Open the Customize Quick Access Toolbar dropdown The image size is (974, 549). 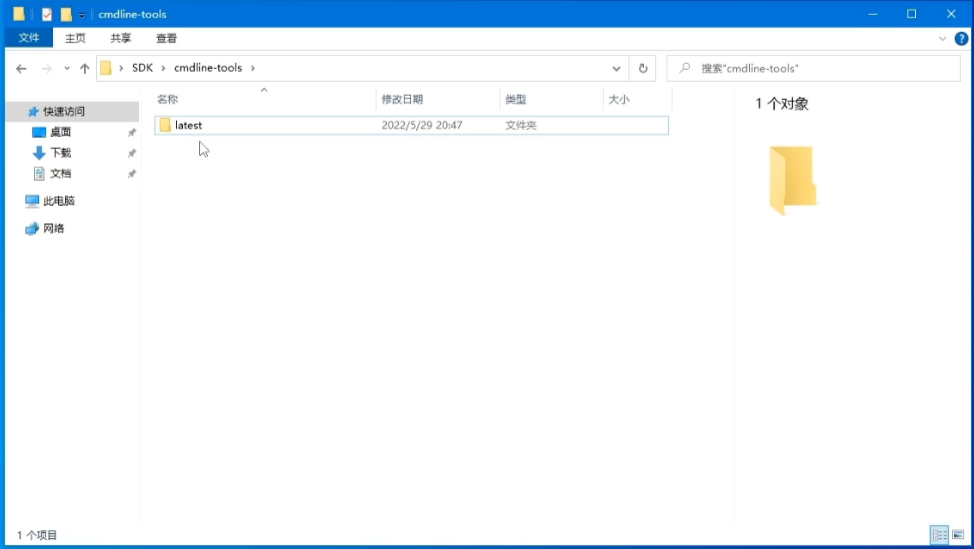(81, 14)
